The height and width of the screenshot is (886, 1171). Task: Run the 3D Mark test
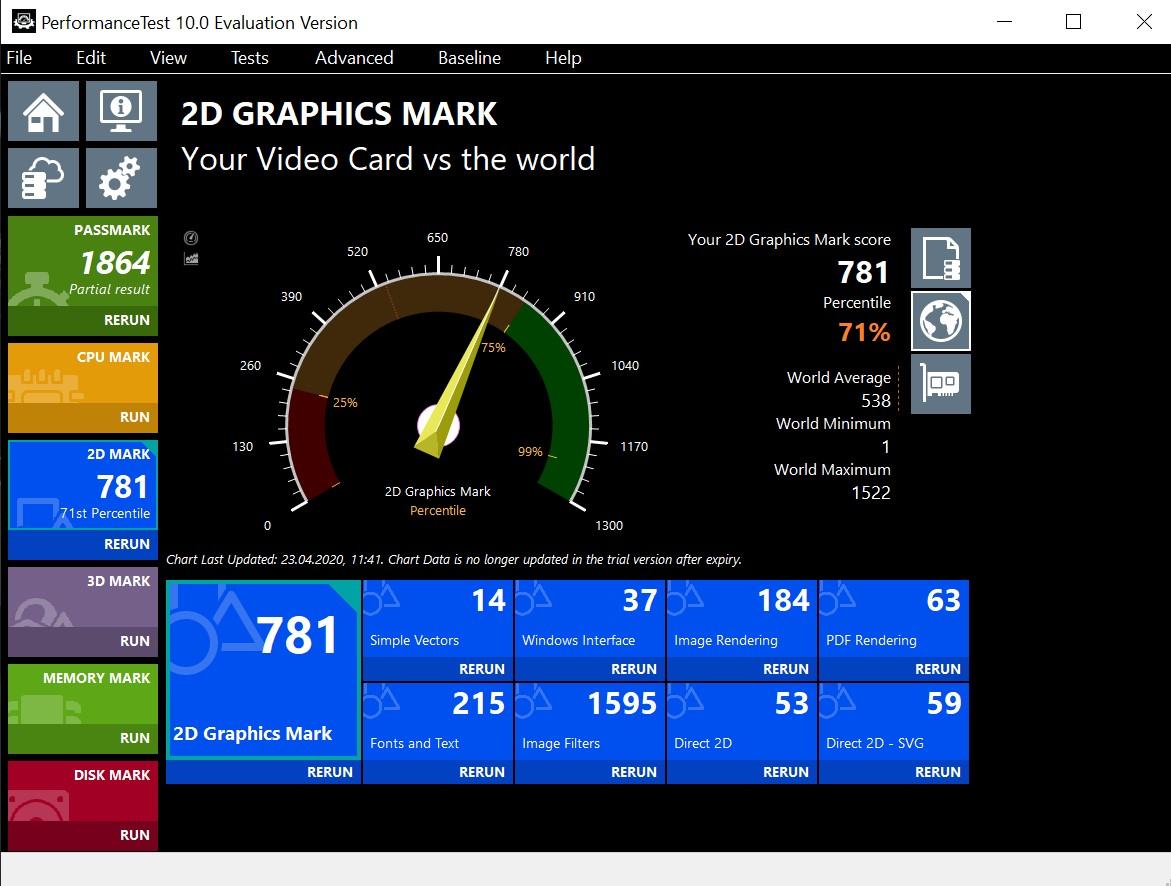[83, 641]
